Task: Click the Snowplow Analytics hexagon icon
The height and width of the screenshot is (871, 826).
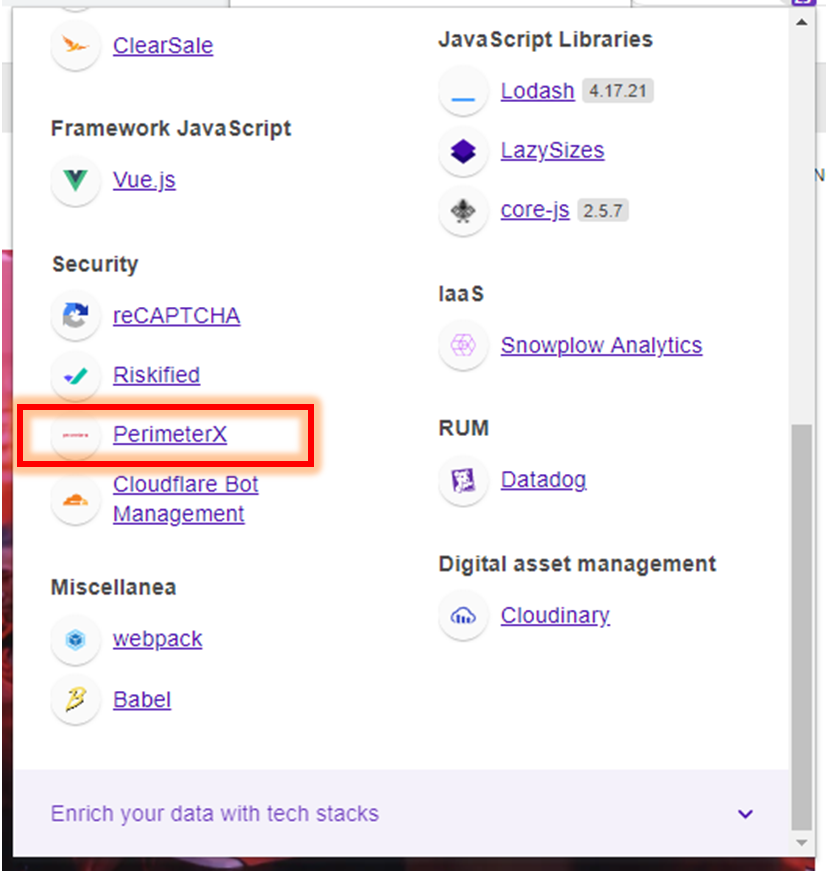Action: point(463,346)
